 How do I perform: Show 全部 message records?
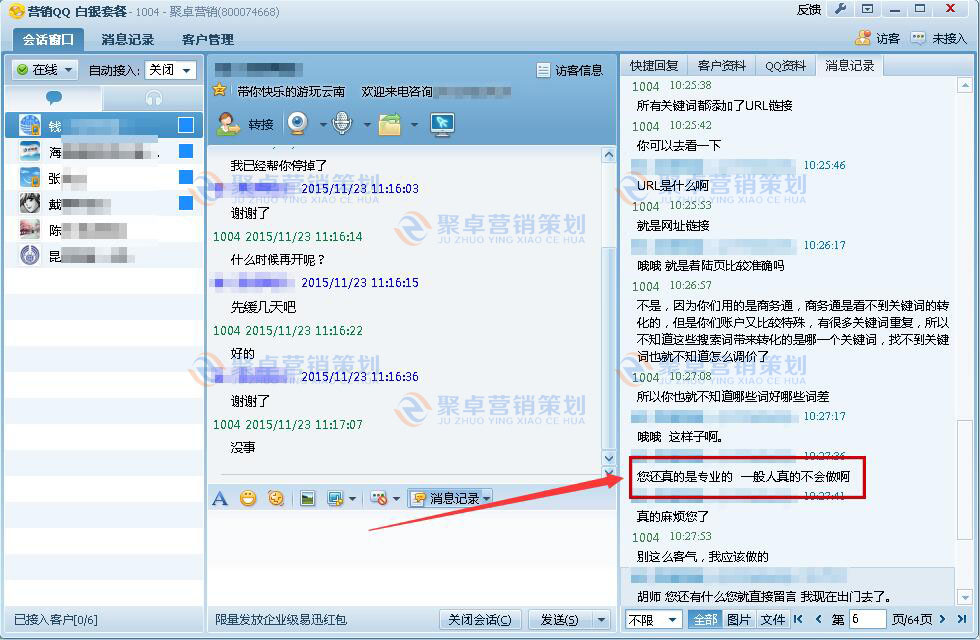(x=705, y=619)
